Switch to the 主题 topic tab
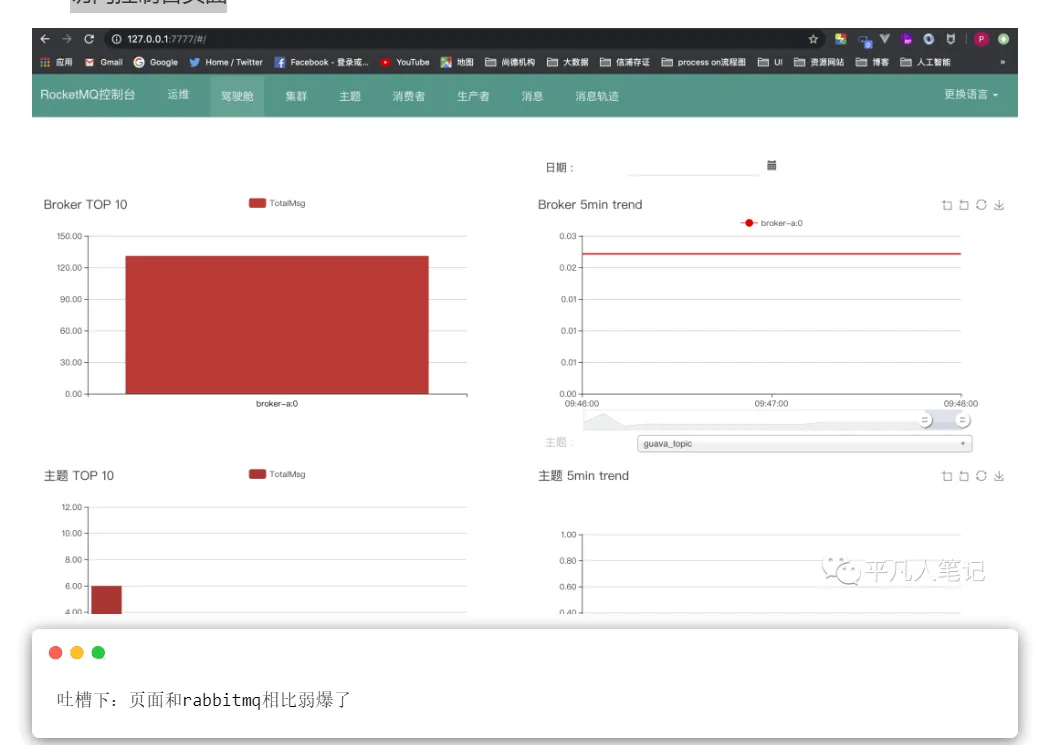This screenshot has height=745, width=1051. tap(350, 96)
